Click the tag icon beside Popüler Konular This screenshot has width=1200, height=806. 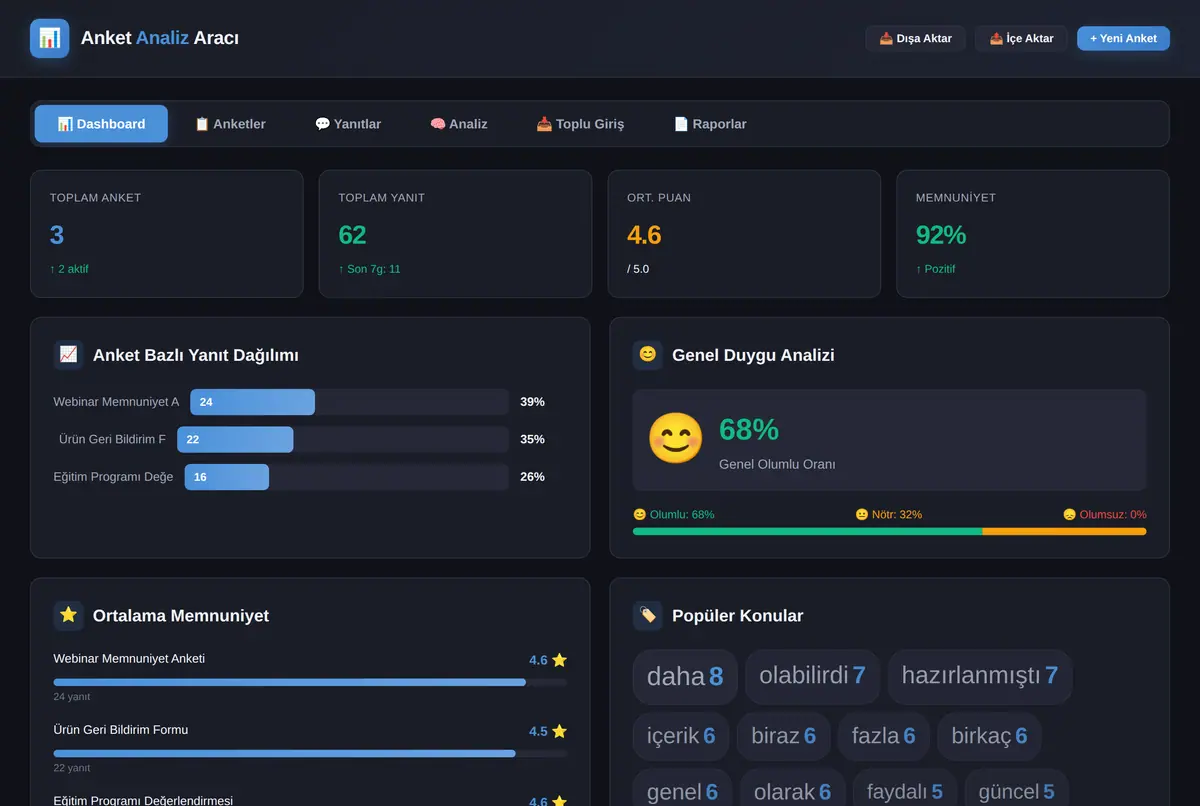(x=648, y=616)
